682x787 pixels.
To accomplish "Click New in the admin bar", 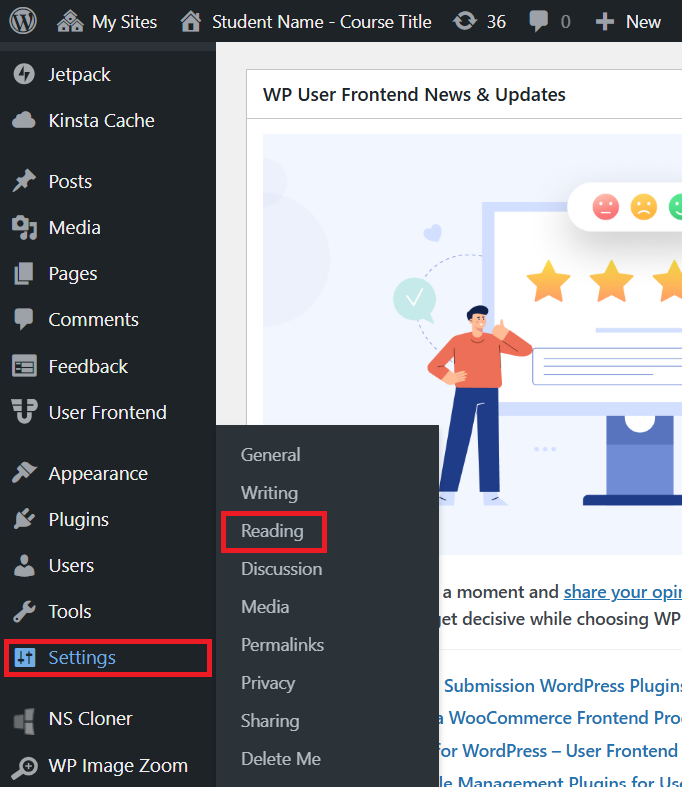I will click(643, 22).
